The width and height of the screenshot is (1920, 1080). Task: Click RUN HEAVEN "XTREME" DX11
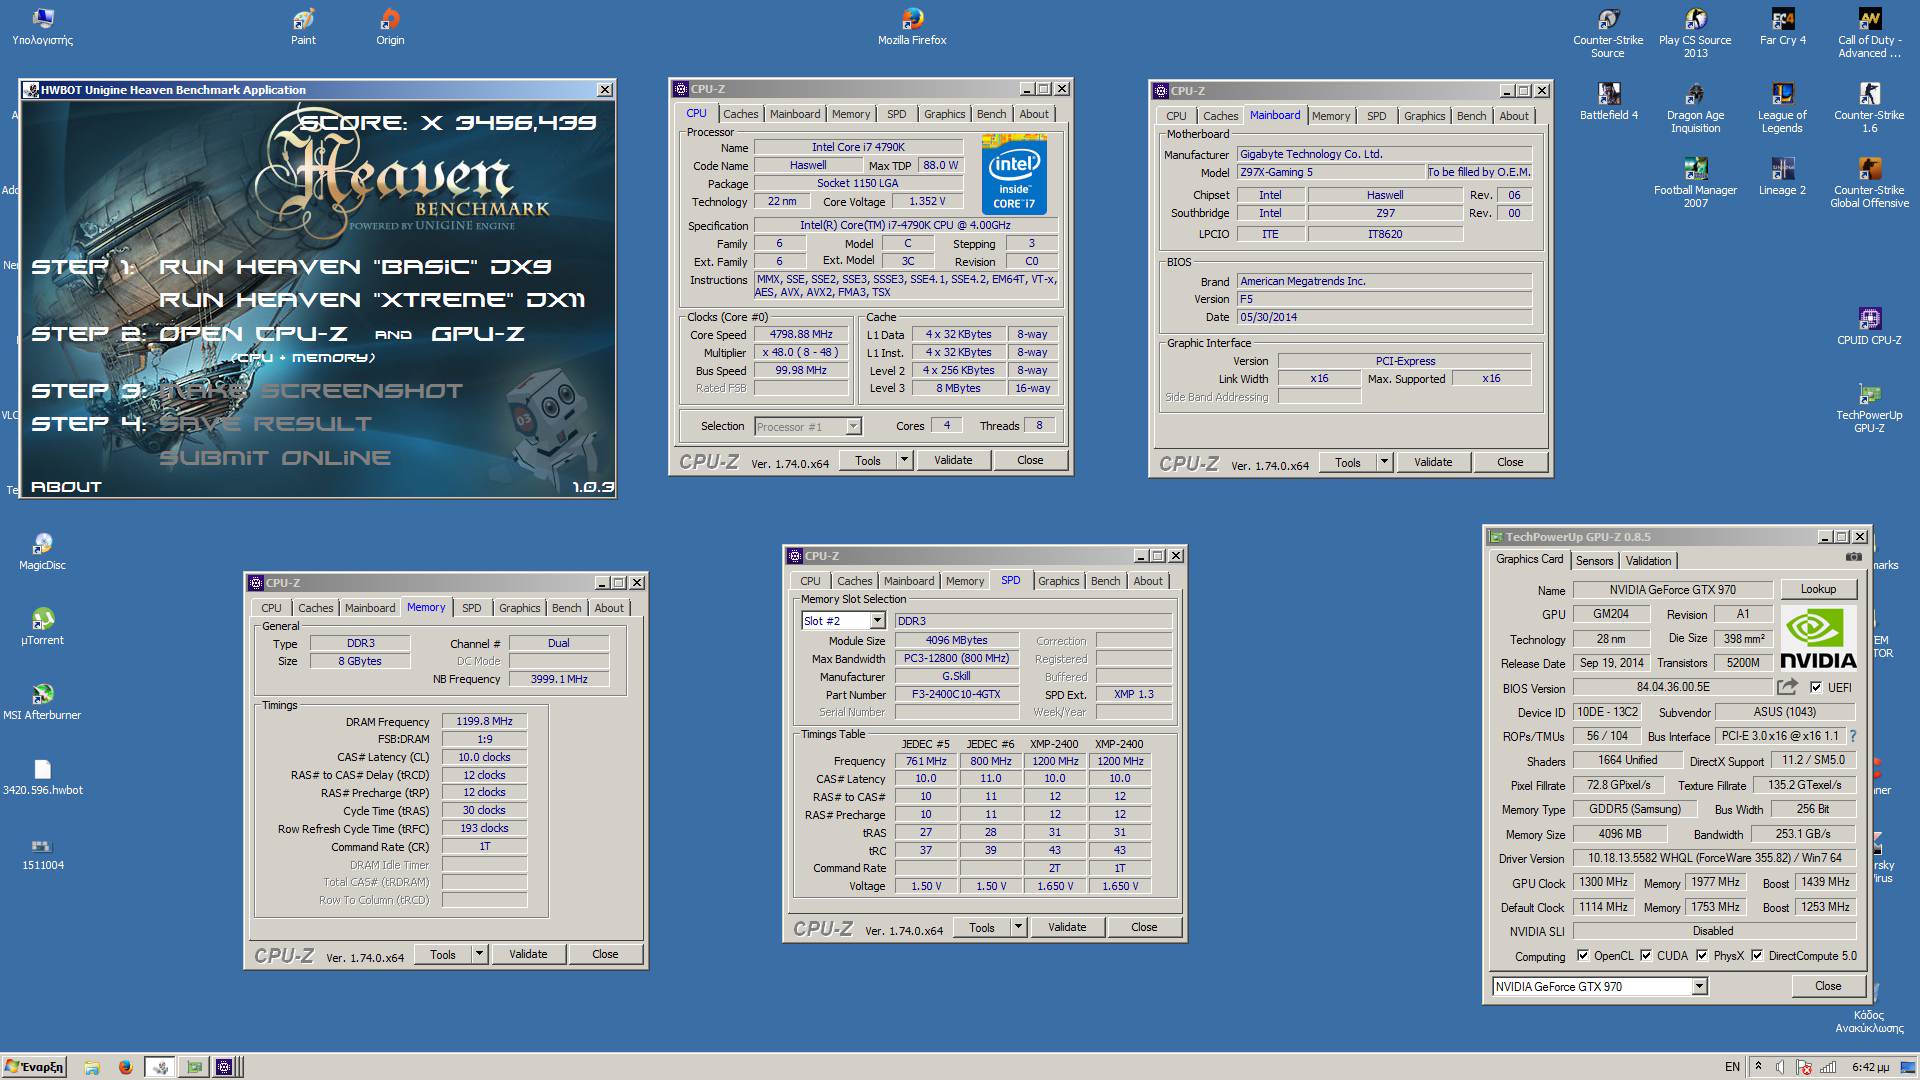pos(372,300)
